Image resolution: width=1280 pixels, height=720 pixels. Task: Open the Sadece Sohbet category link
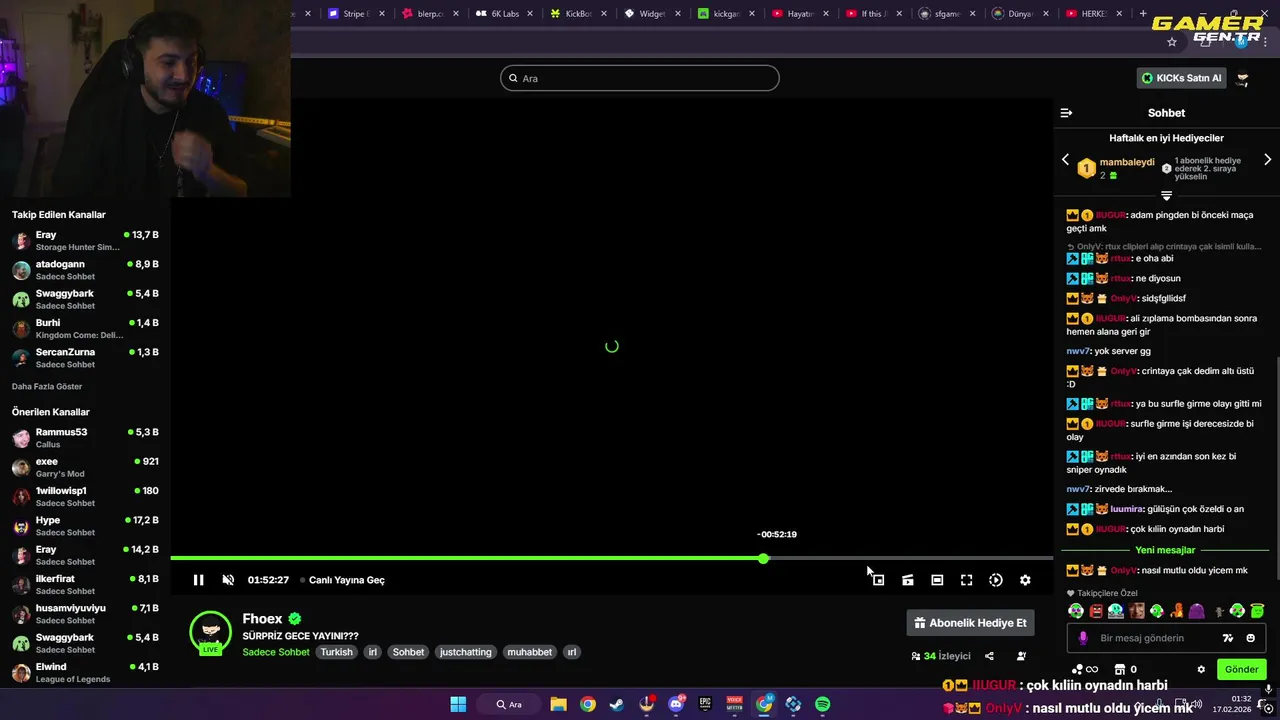pyautogui.click(x=276, y=652)
